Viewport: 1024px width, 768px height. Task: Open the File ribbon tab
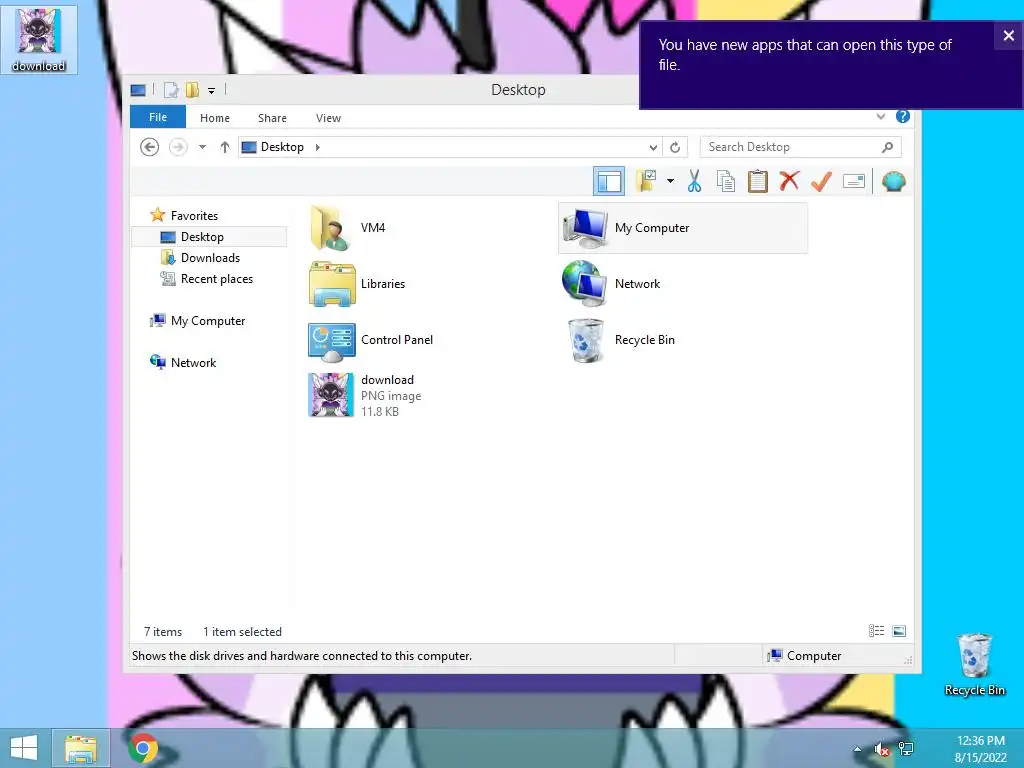(158, 117)
